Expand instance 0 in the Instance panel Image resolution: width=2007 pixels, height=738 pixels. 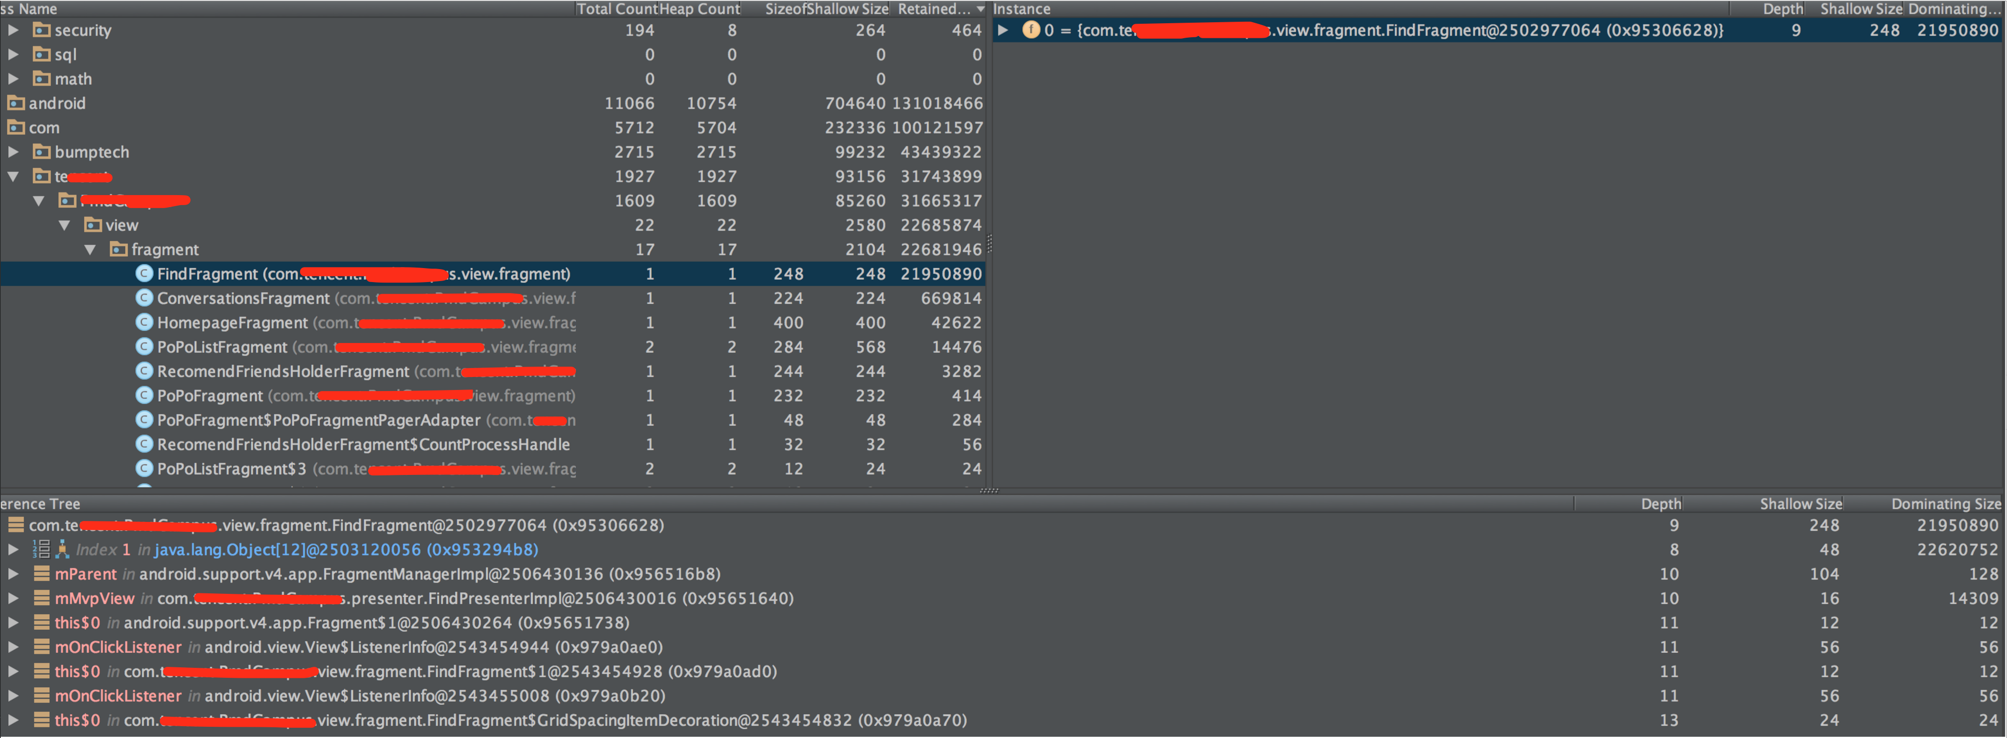(1003, 30)
